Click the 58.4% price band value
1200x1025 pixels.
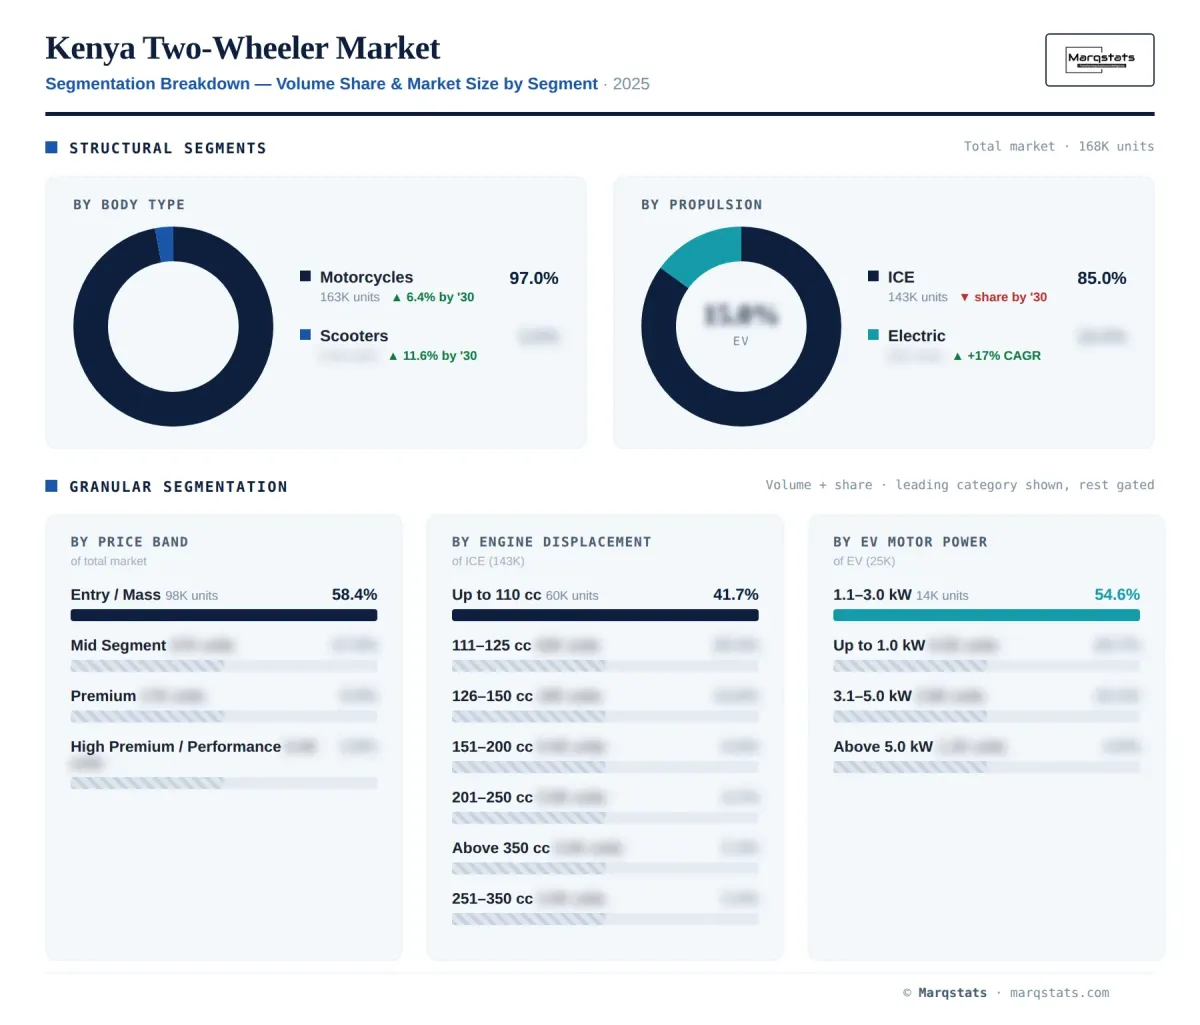point(354,595)
